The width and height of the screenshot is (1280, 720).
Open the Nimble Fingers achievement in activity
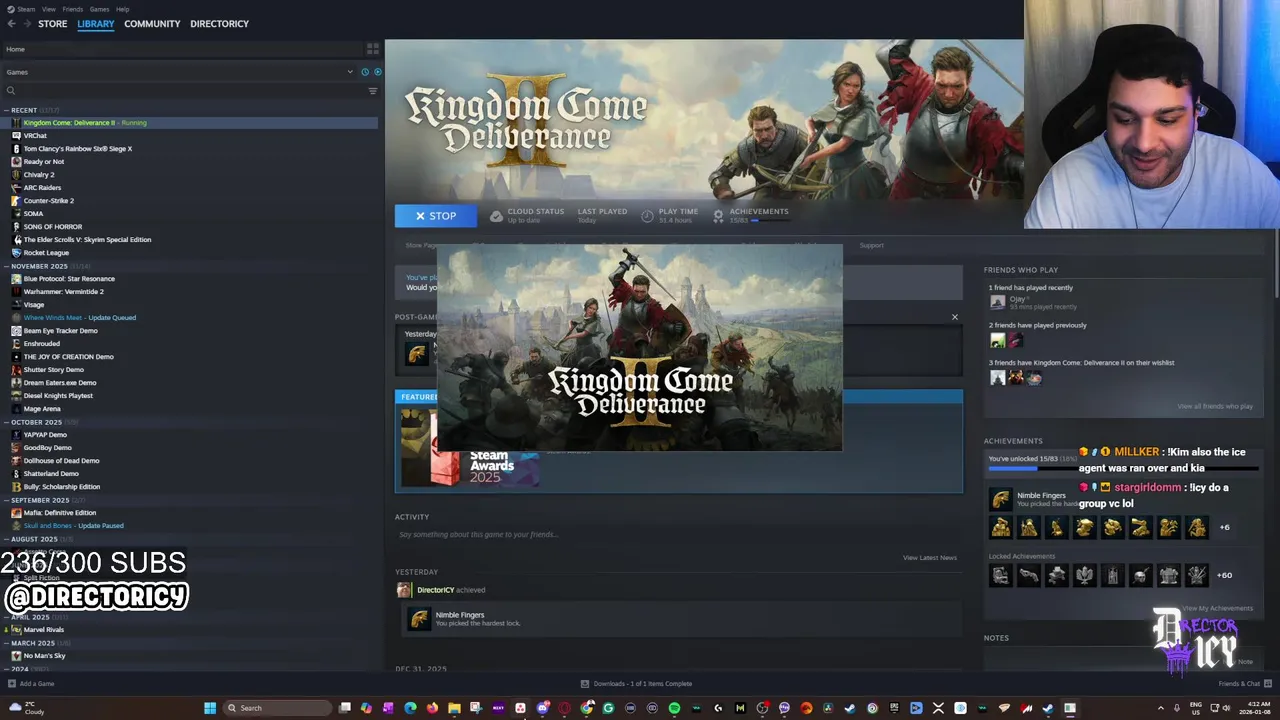click(460, 615)
